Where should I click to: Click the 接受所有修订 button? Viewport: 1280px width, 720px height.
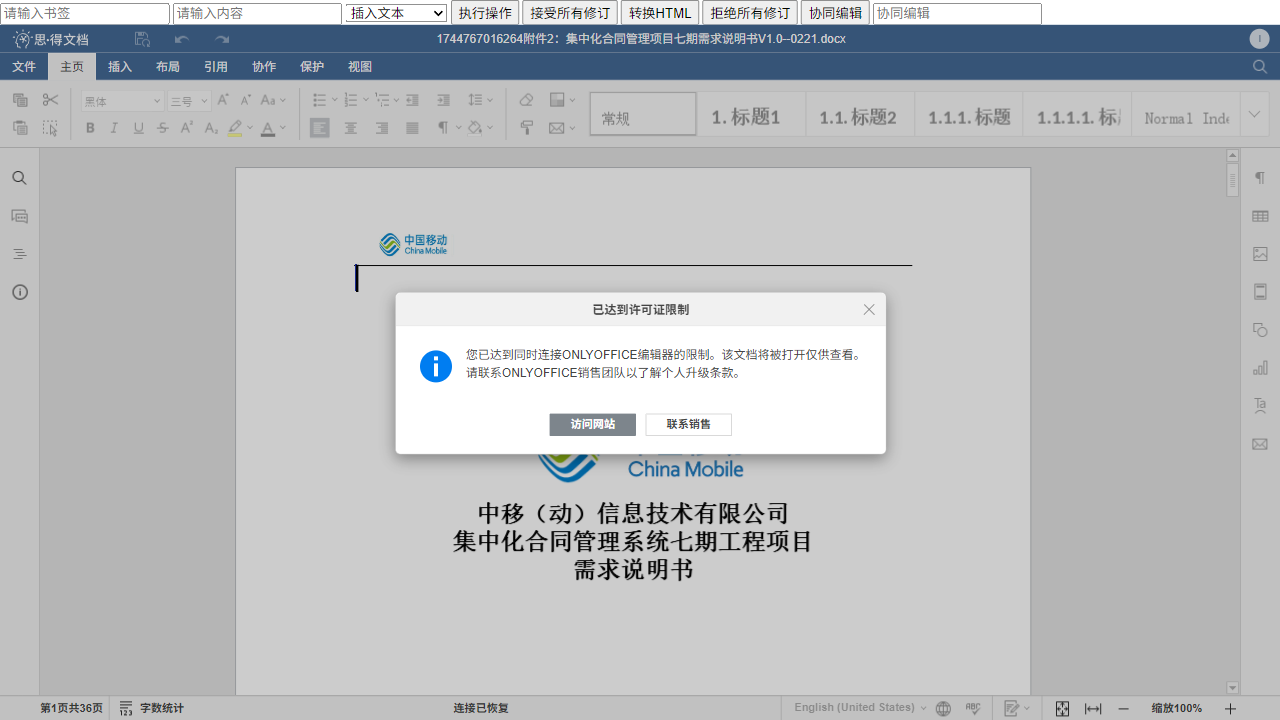coord(570,13)
